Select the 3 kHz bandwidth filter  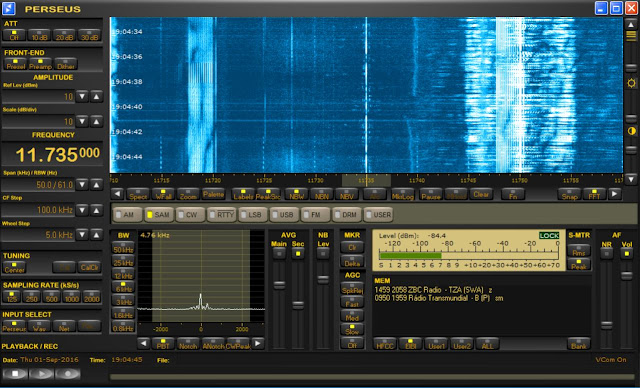[123, 300]
